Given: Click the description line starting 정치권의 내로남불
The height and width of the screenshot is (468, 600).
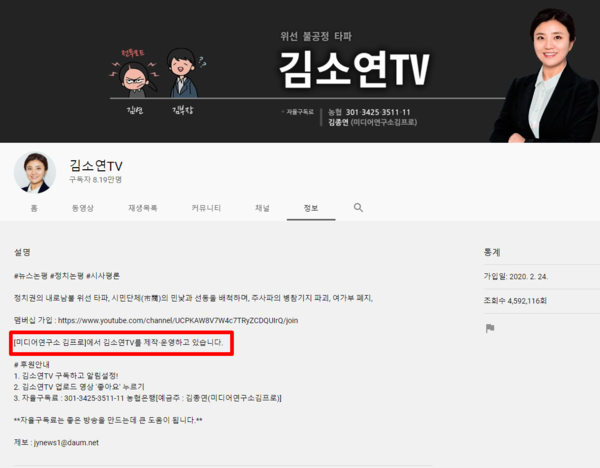Looking at the screenshot, I should (x=193, y=298).
